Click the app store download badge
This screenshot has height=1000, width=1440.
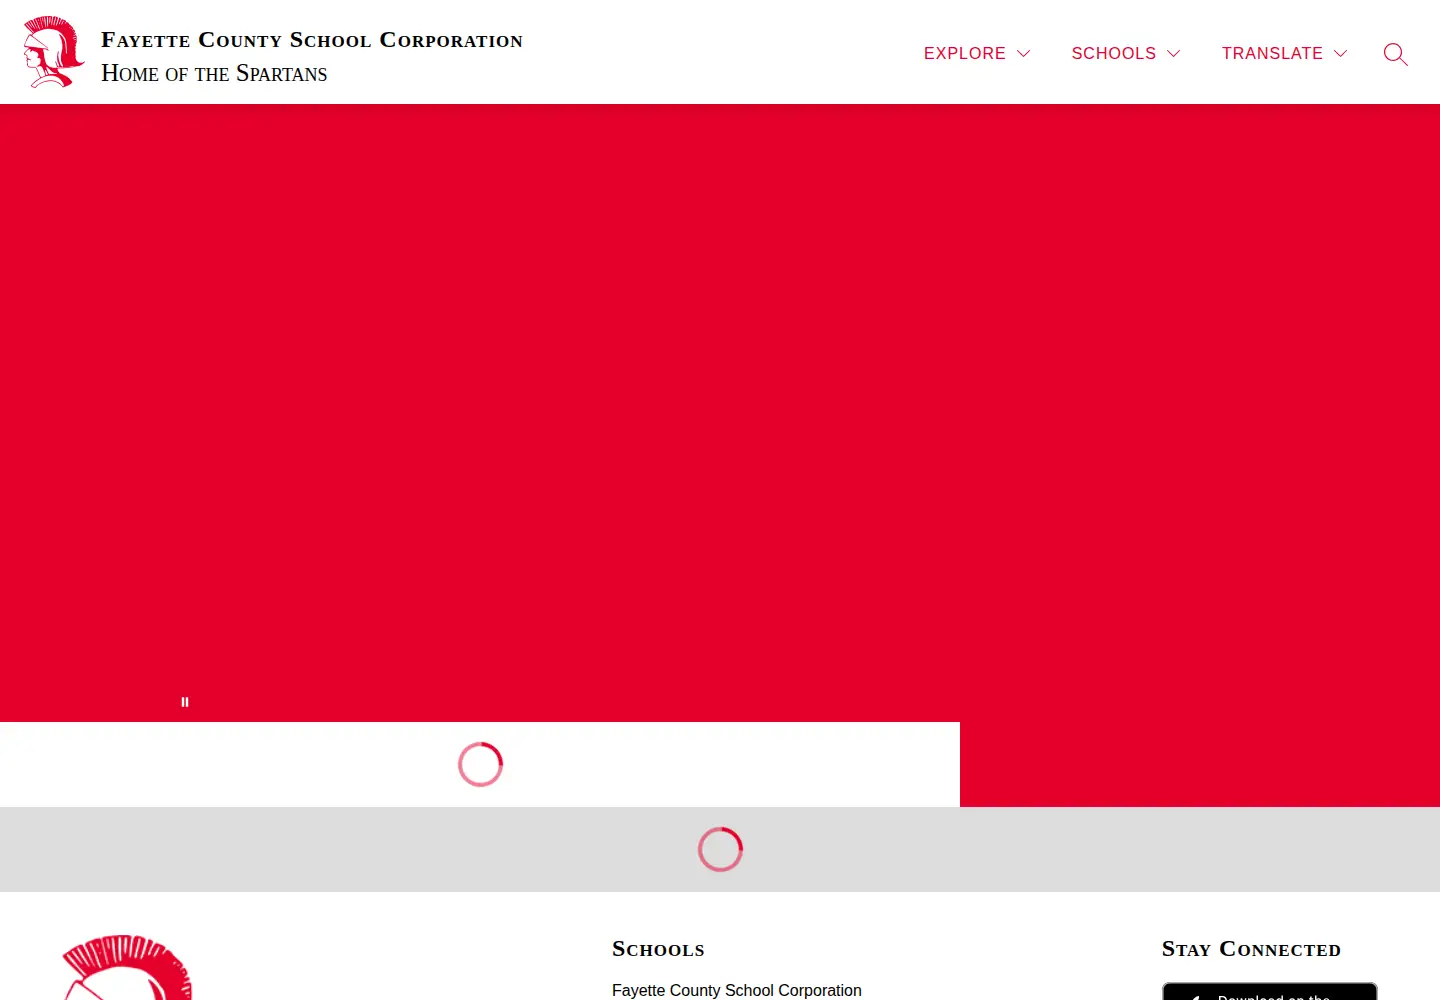tap(1270, 991)
